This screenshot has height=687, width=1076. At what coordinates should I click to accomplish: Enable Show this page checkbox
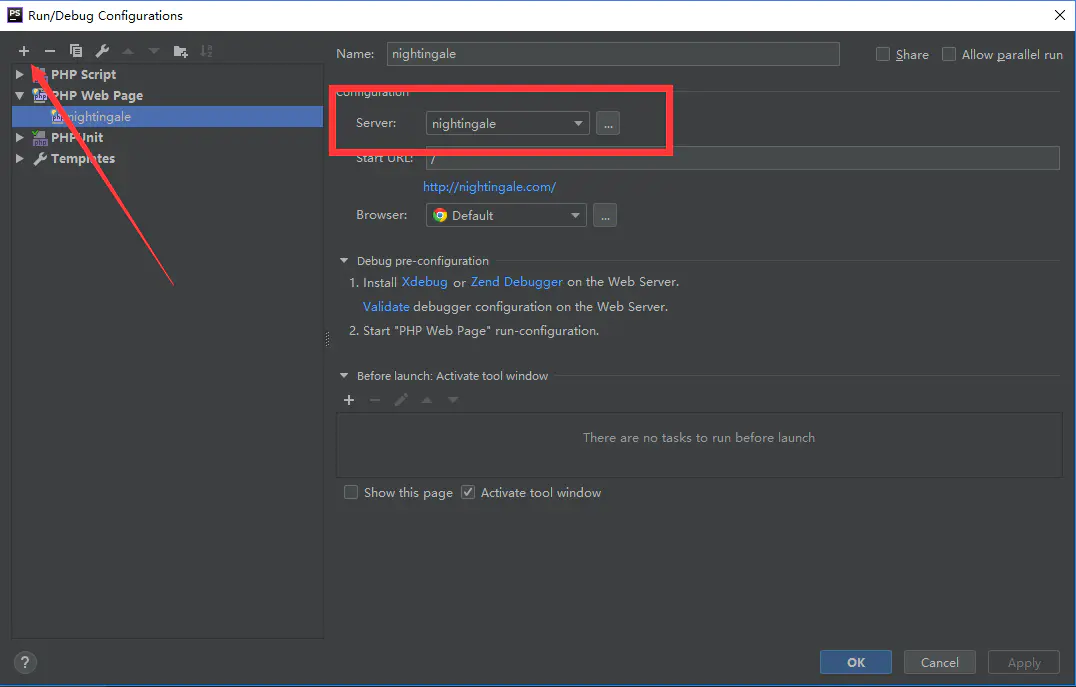click(351, 492)
